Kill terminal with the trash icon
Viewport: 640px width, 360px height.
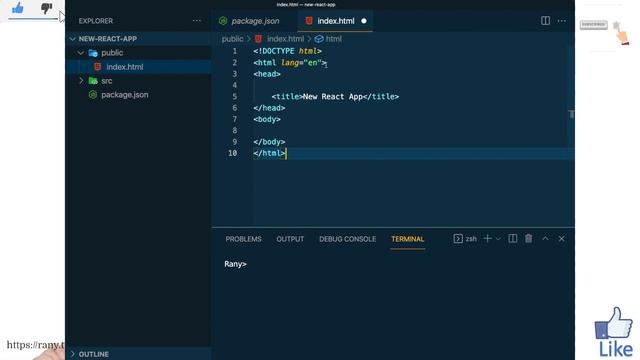529,238
